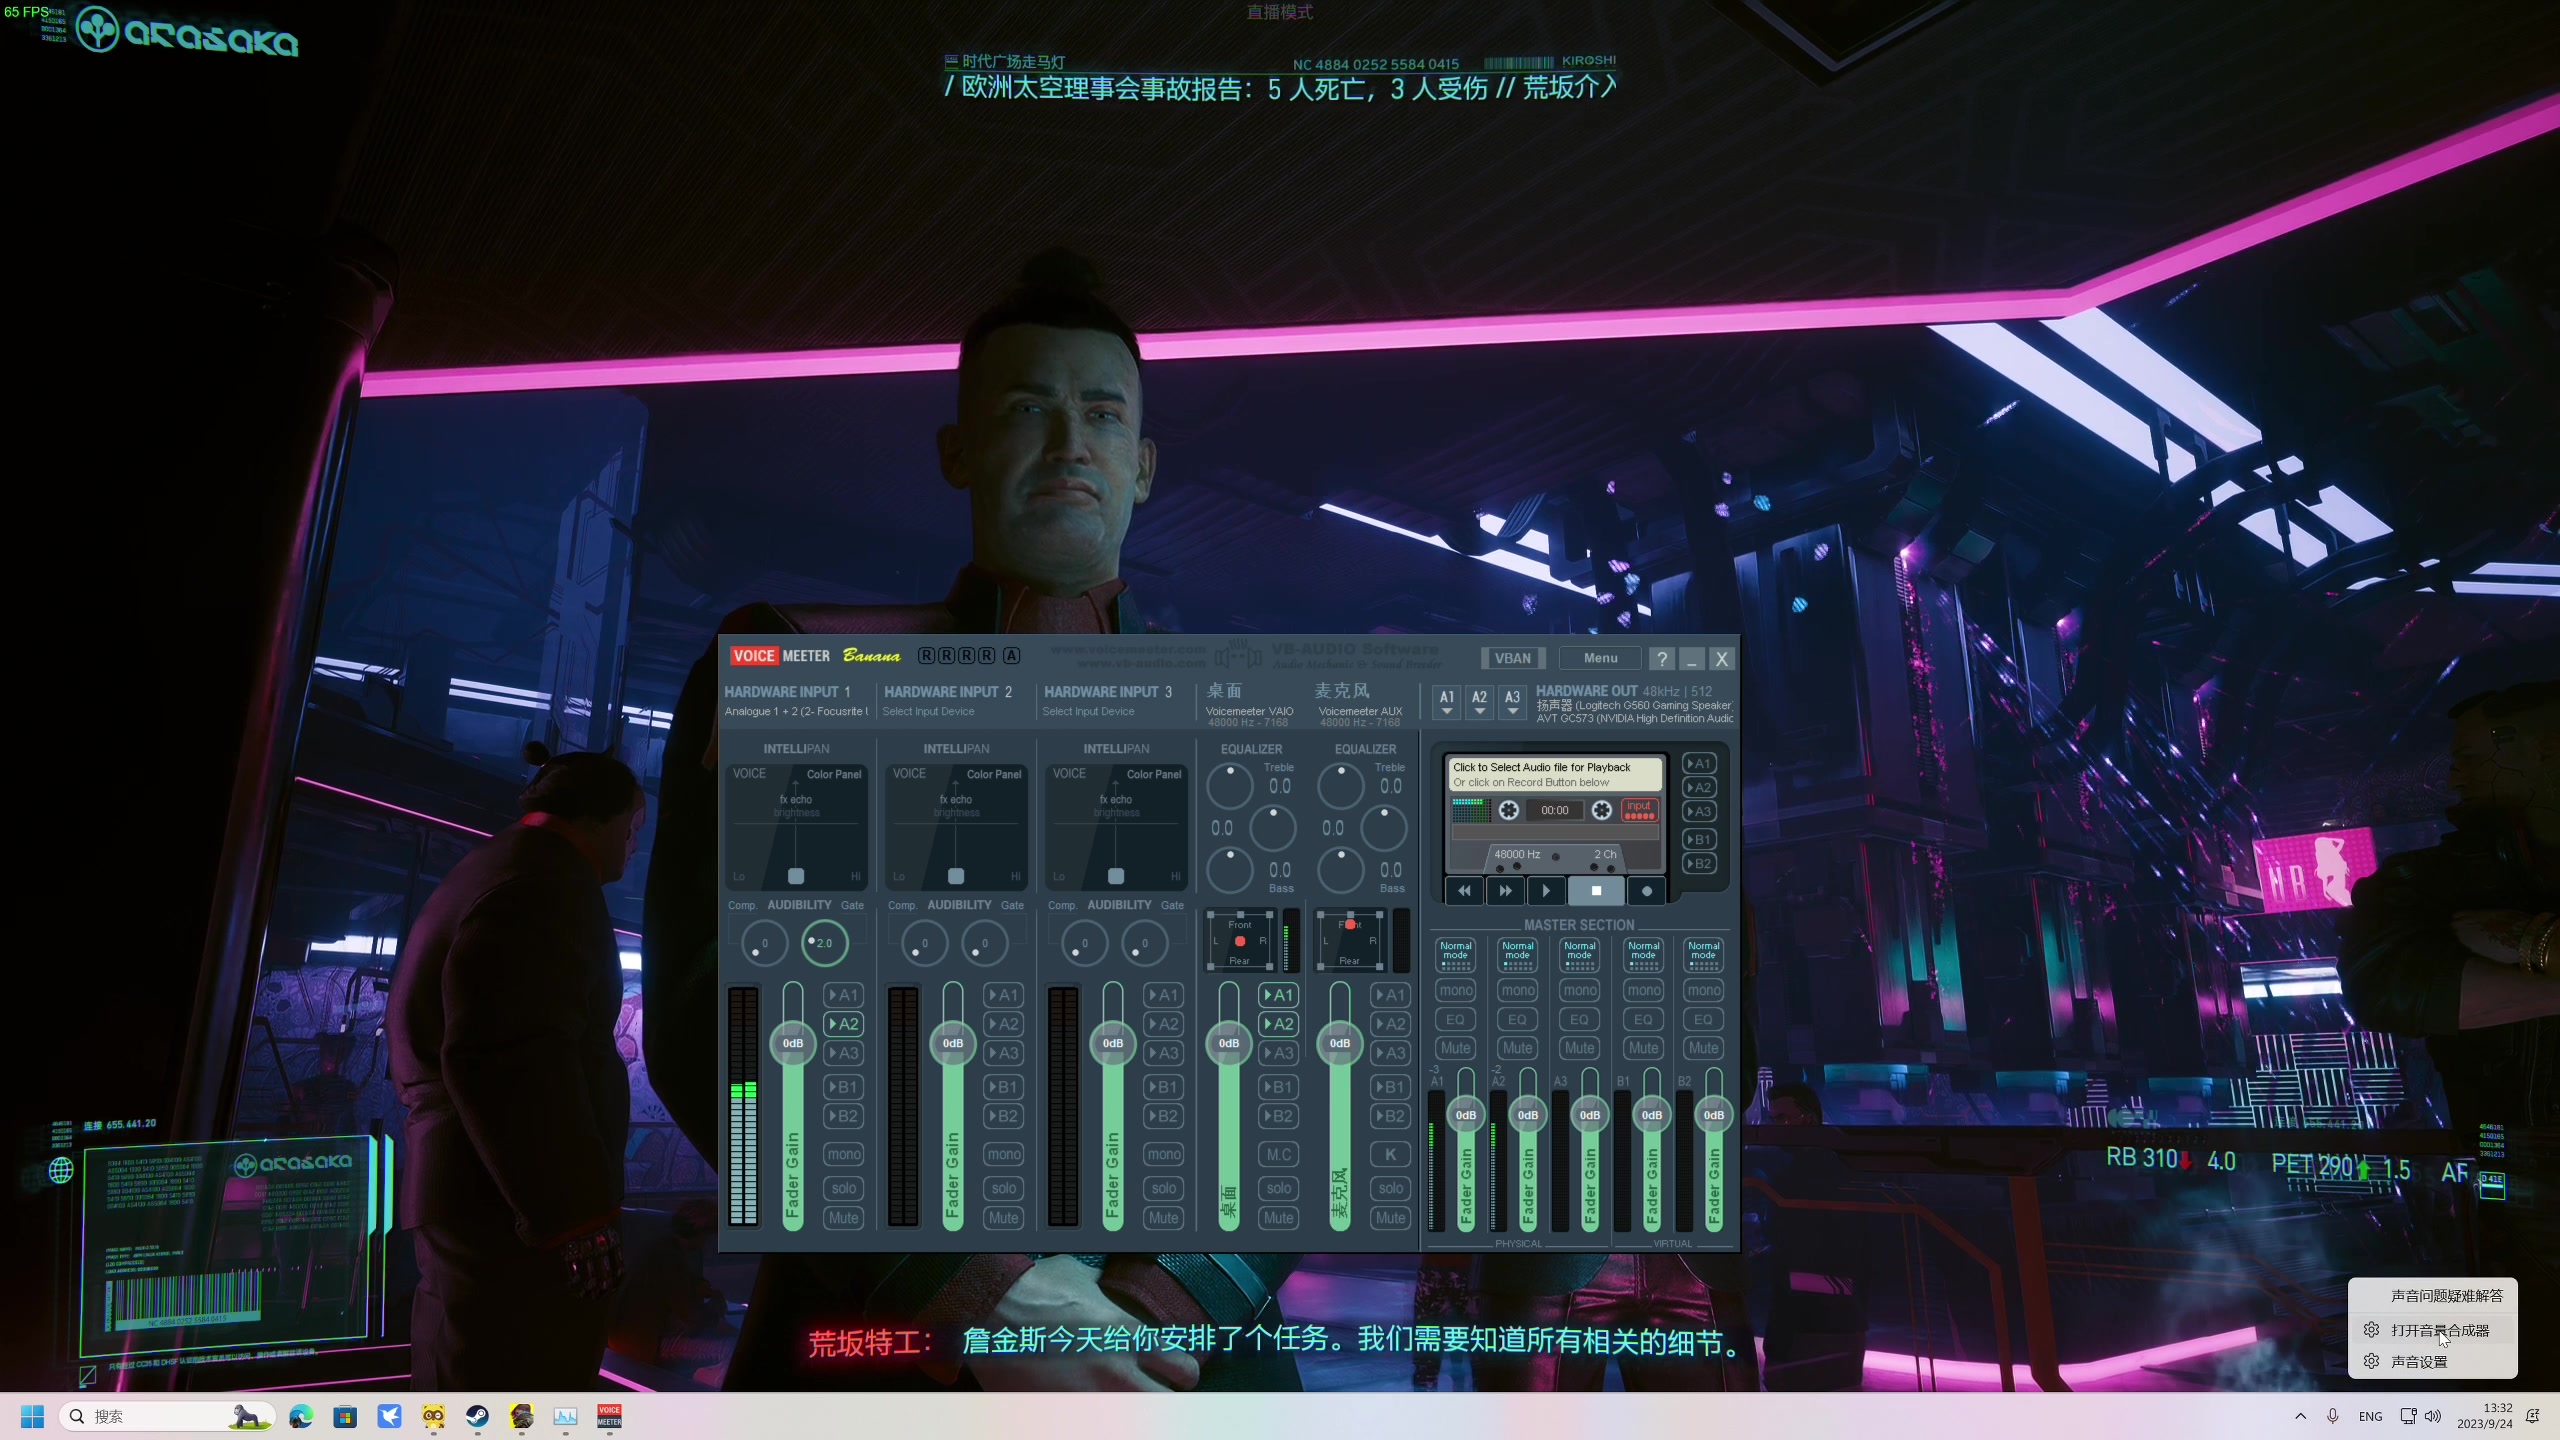Fast-forward the cassette recorder
The width and height of the screenshot is (2560, 1440).
1505,891
